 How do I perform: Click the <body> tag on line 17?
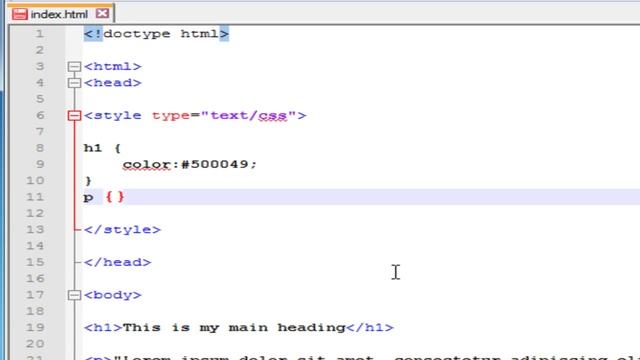(x=113, y=295)
